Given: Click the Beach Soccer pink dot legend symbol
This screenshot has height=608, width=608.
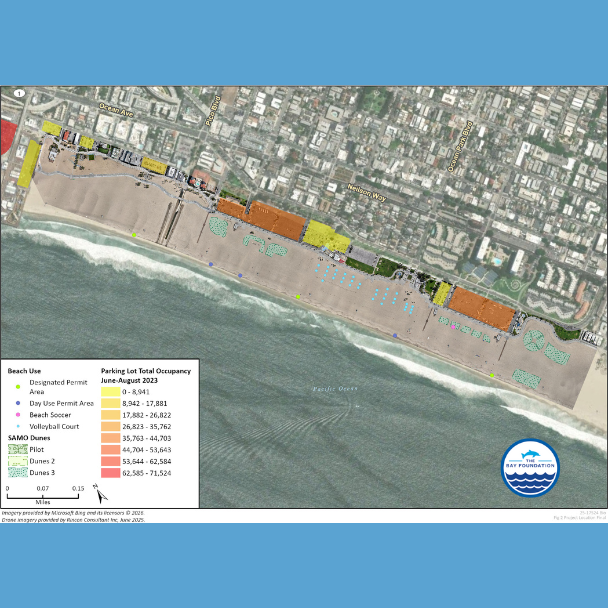Looking at the screenshot, I should pyautogui.click(x=17, y=414).
